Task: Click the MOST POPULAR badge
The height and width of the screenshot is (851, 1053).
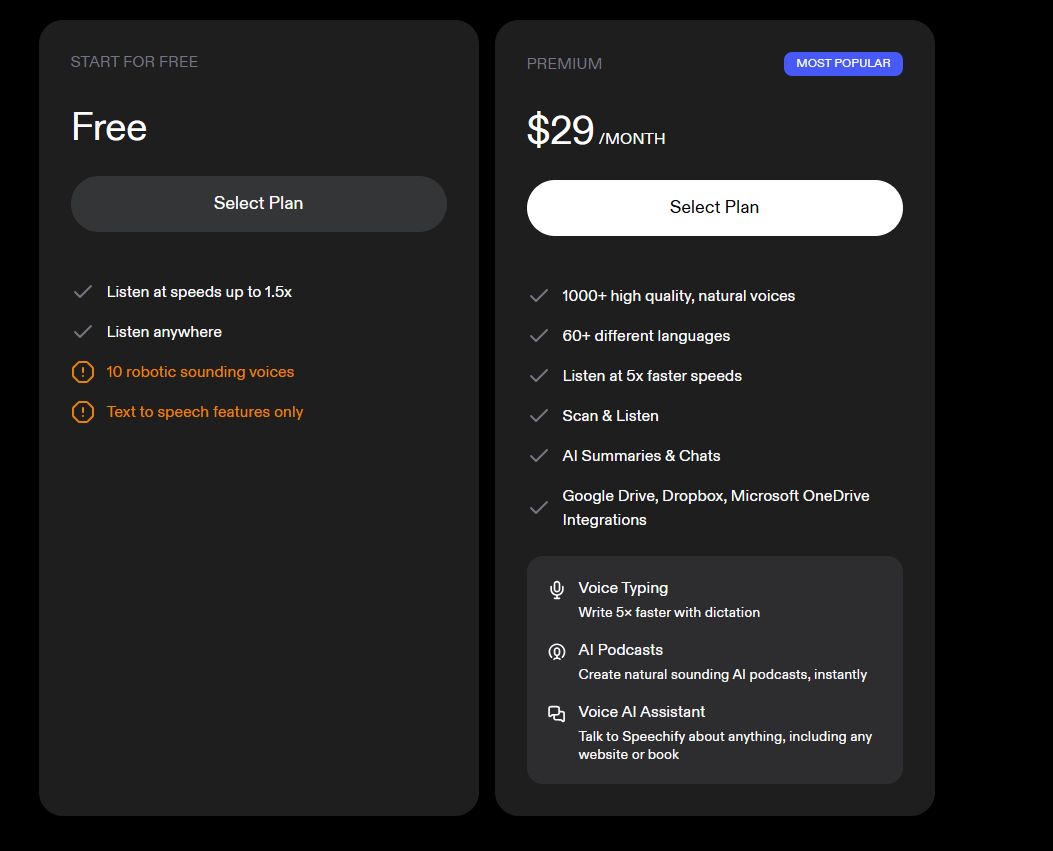Action: 843,64
